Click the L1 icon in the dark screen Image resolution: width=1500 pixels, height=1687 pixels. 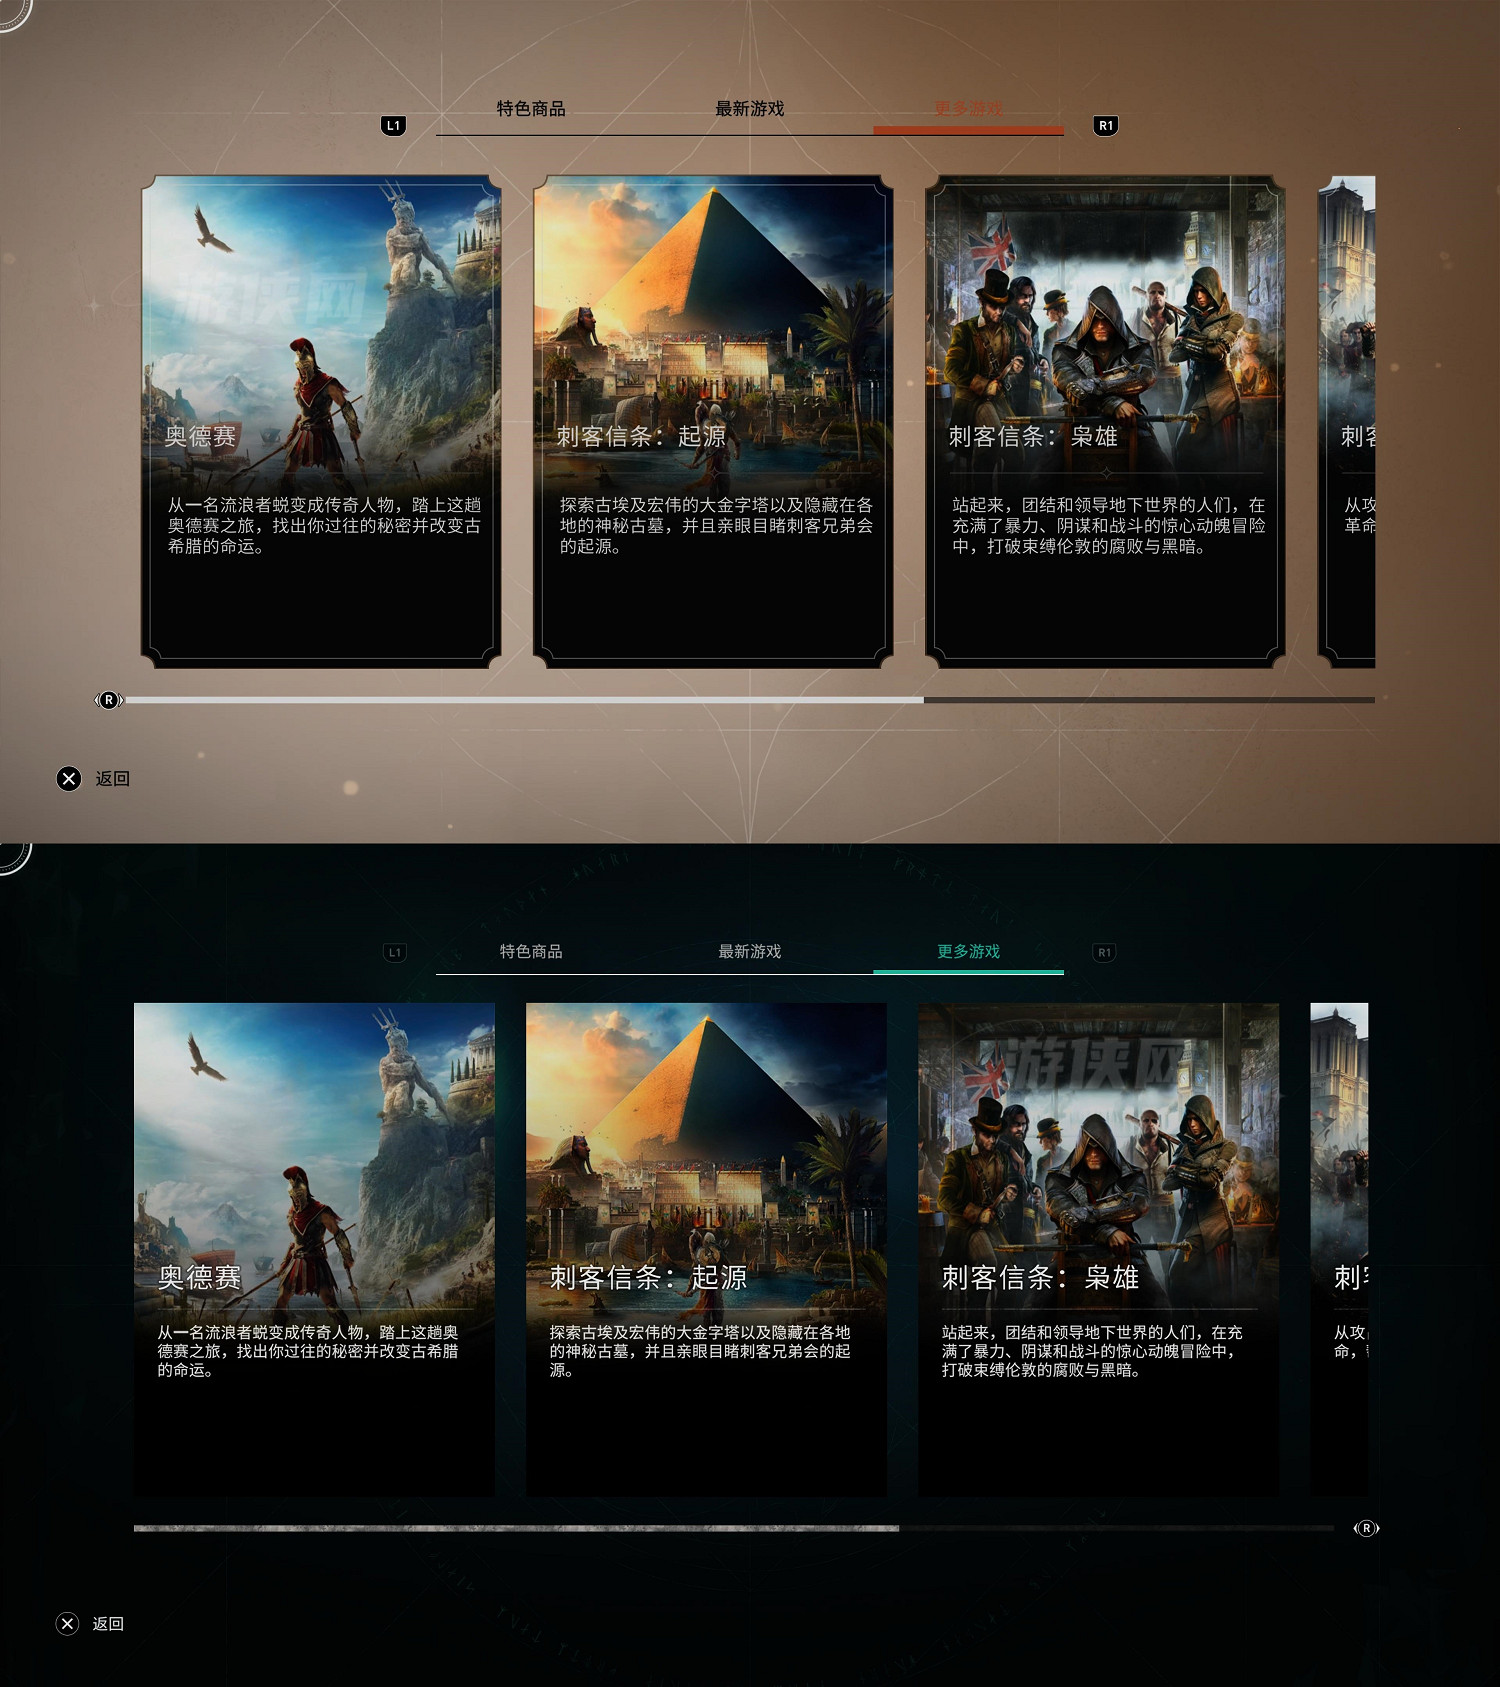tap(395, 952)
